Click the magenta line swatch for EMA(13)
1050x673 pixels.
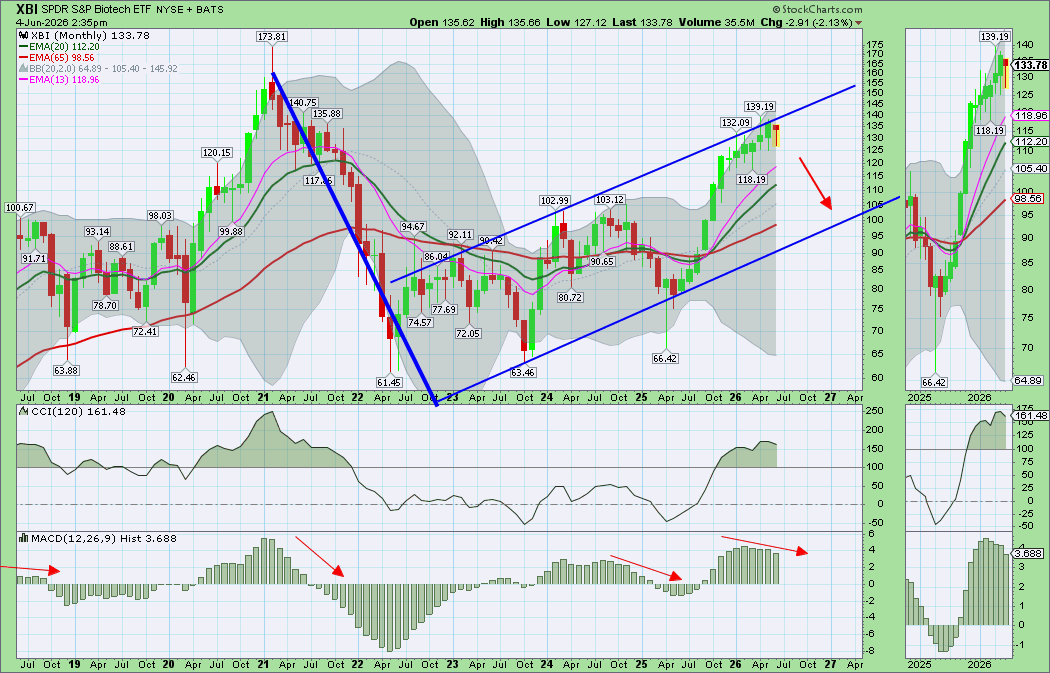point(23,79)
